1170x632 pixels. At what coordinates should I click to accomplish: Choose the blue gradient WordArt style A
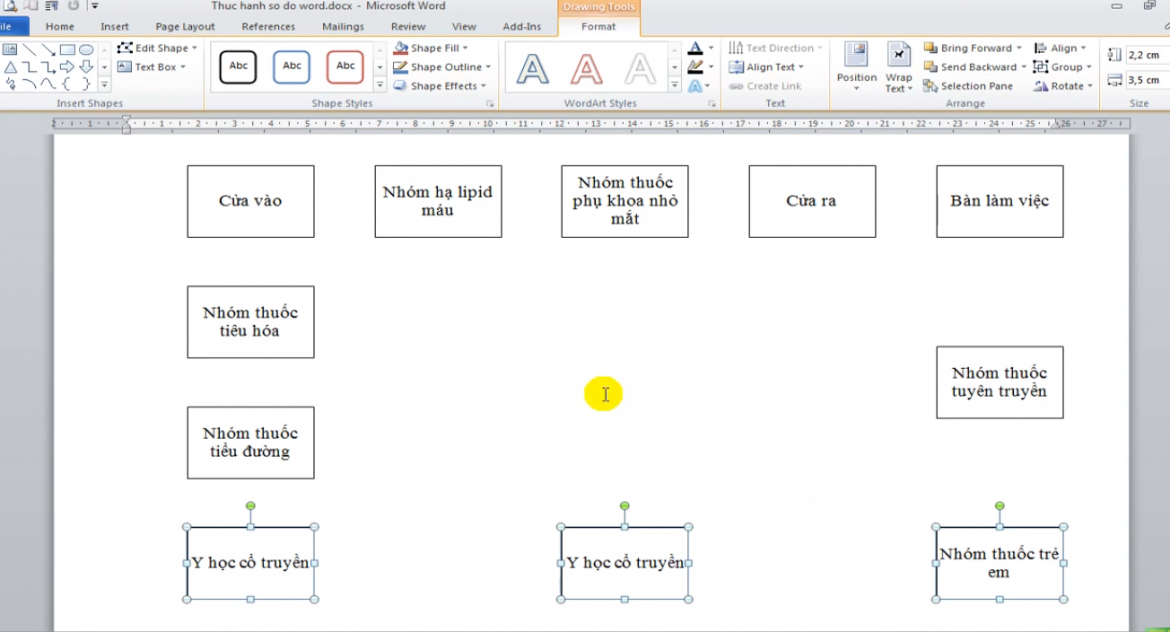tap(533, 68)
